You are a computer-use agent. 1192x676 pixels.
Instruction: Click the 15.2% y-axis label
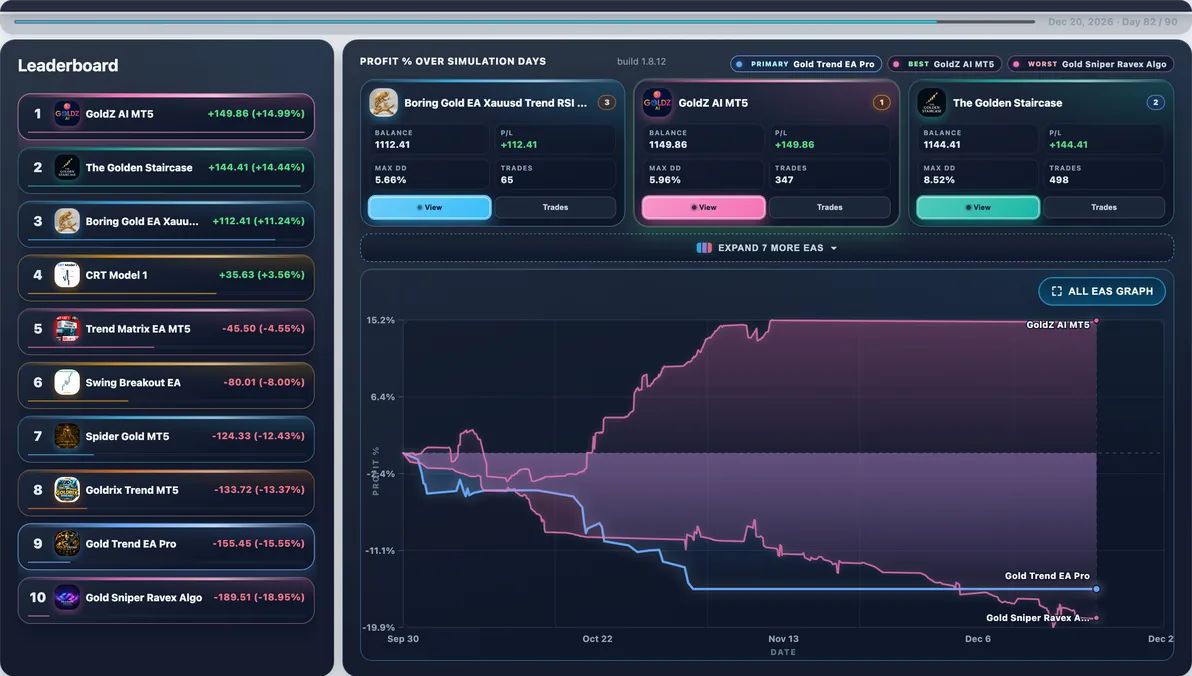click(x=381, y=320)
